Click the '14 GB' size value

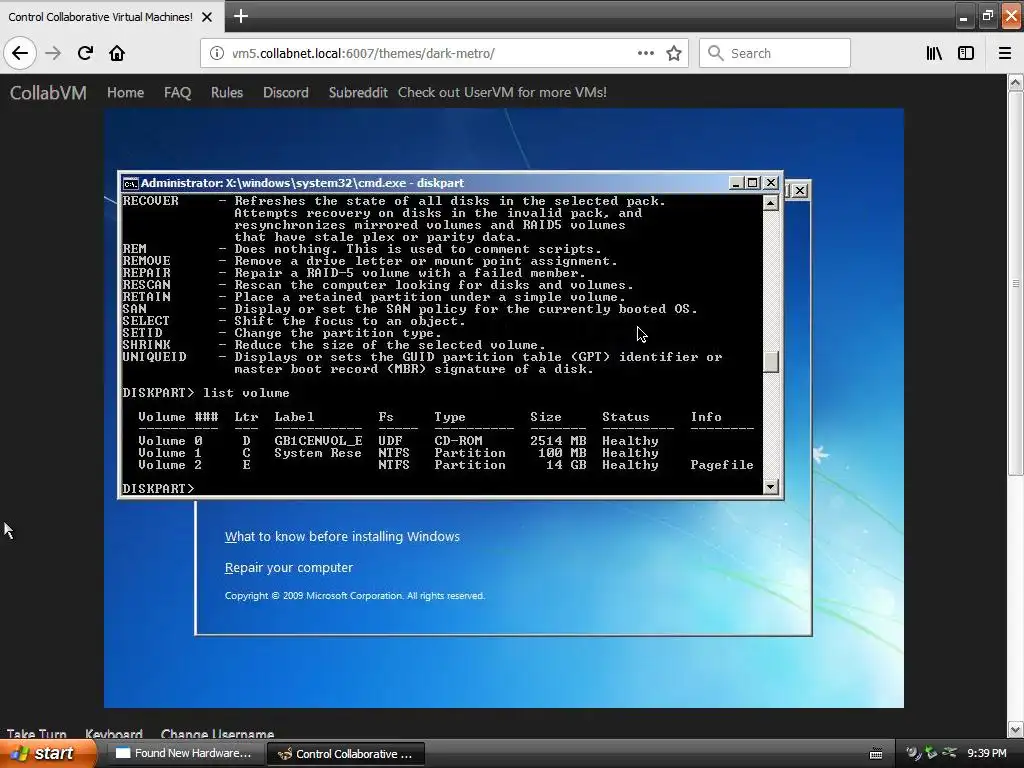[566, 465]
